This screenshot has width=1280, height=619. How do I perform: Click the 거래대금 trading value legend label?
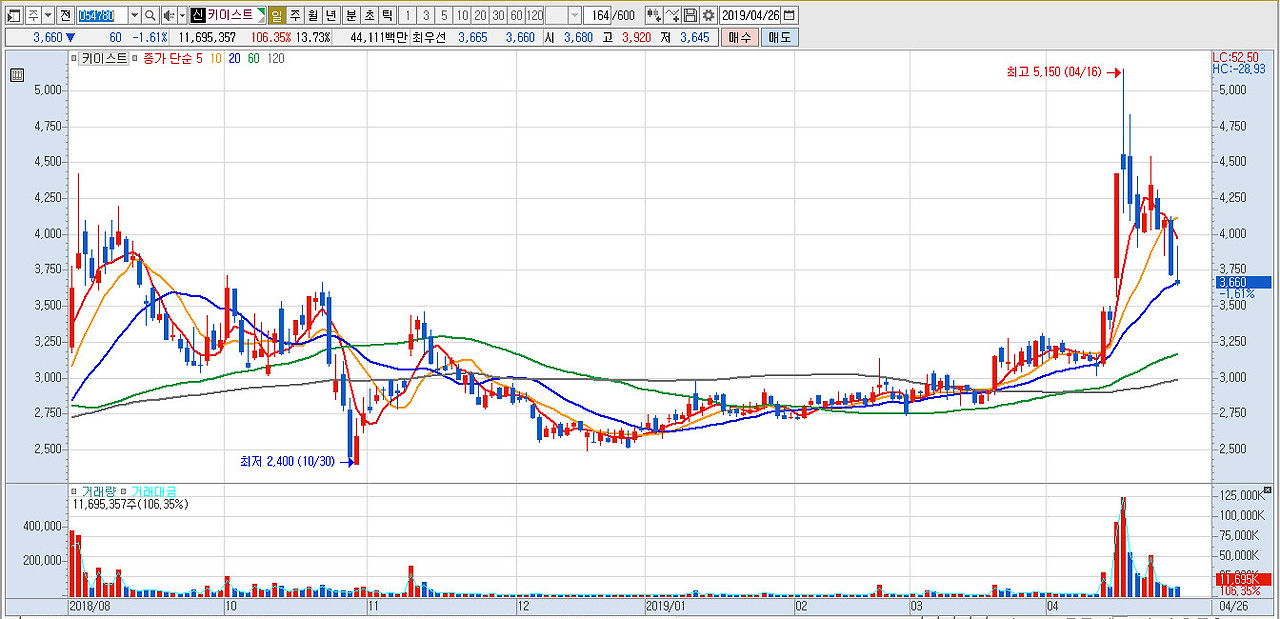(x=155, y=492)
